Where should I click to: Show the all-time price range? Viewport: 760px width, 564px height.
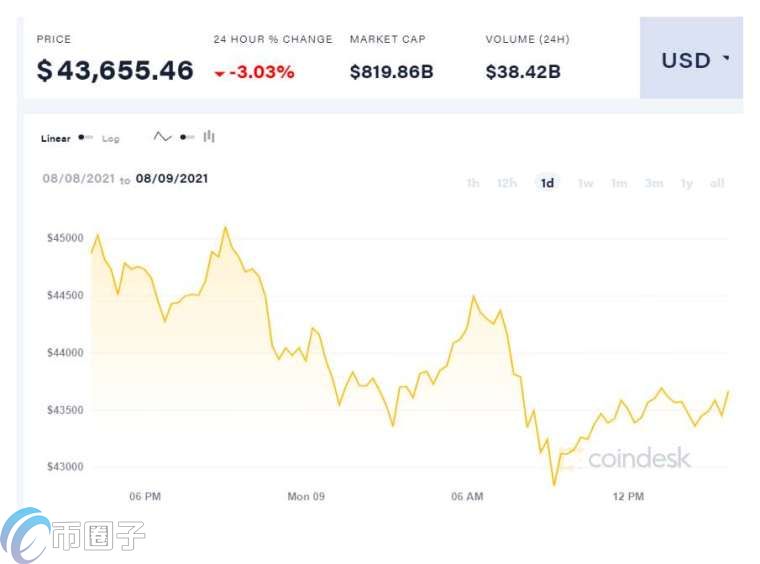717,183
